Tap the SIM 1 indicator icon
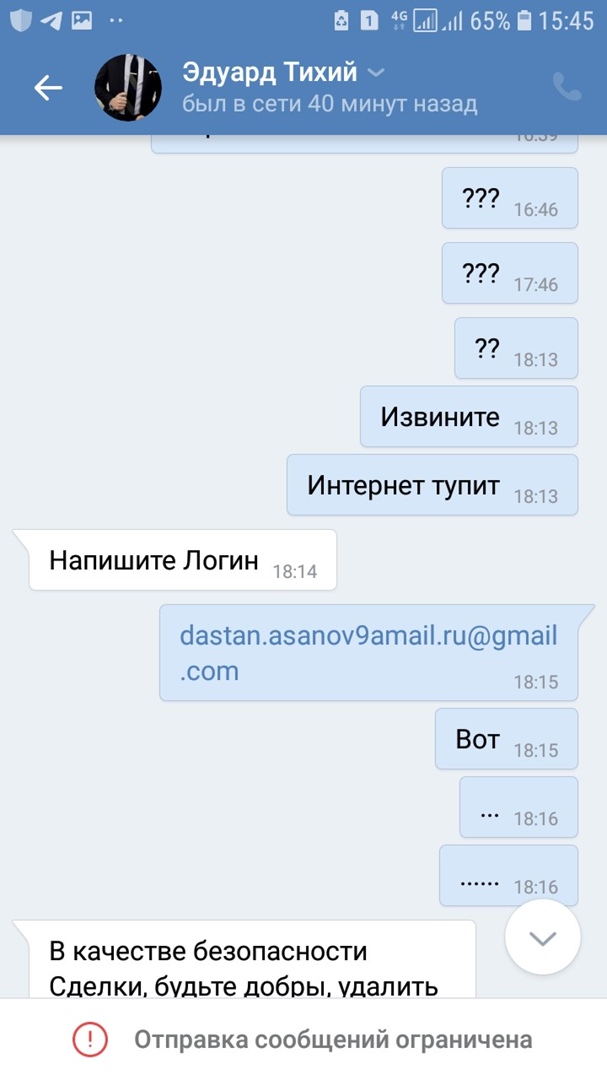The height and width of the screenshot is (1080, 607). (x=370, y=21)
